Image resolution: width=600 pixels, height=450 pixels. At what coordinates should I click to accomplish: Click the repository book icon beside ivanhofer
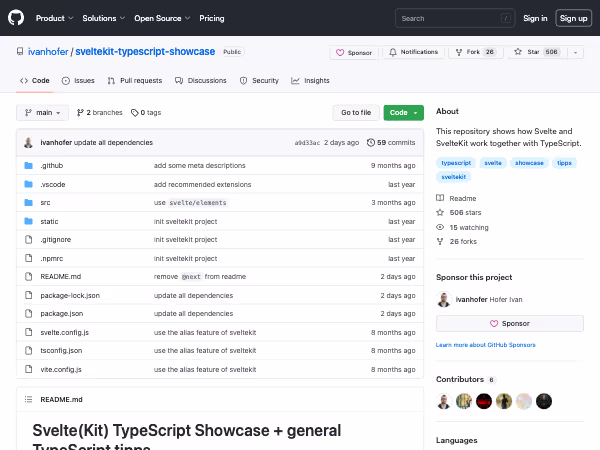pyautogui.click(x=20, y=51)
